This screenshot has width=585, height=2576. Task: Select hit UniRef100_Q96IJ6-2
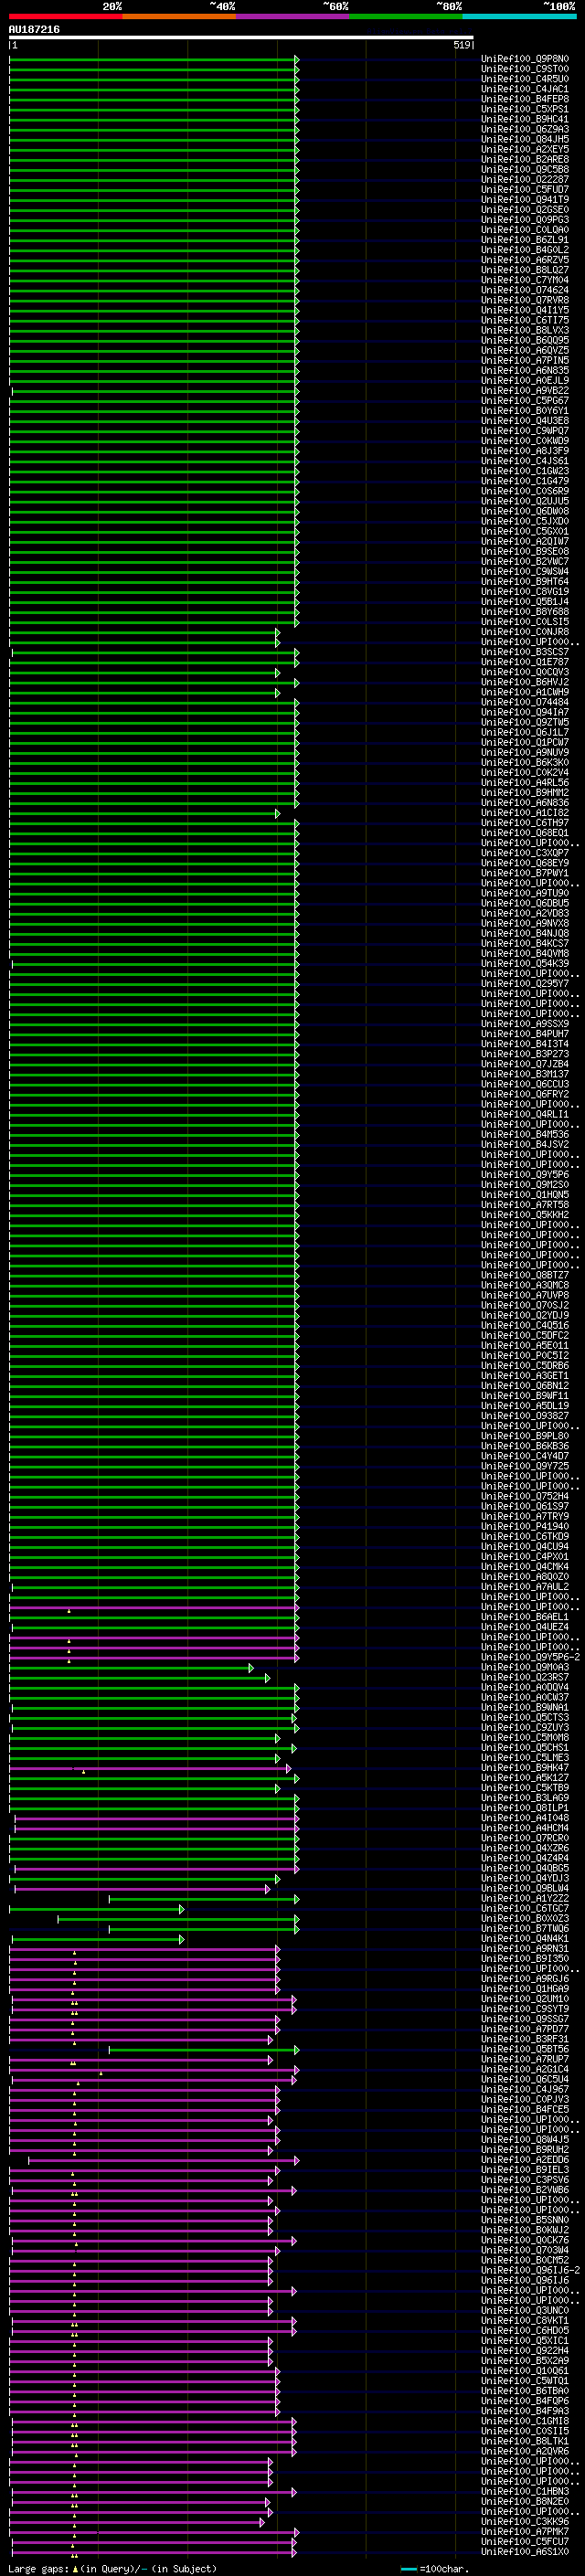pyautogui.click(x=530, y=2271)
